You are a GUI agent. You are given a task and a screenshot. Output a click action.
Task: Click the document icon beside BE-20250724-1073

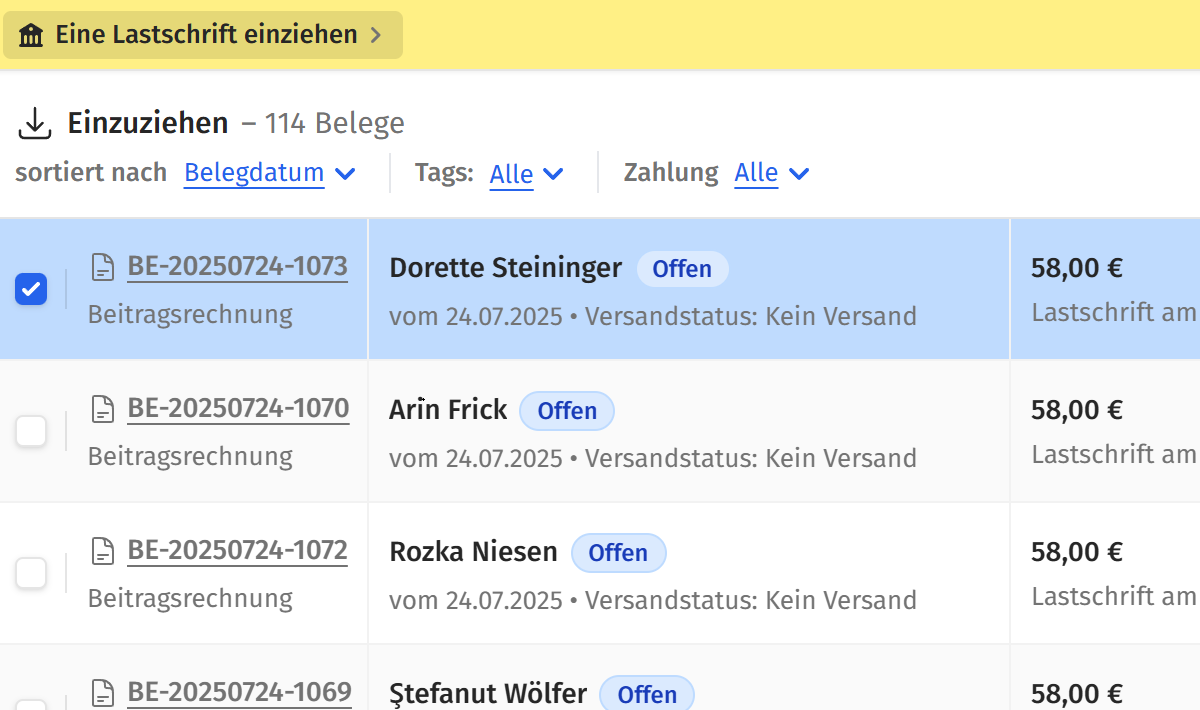(x=102, y=266)
